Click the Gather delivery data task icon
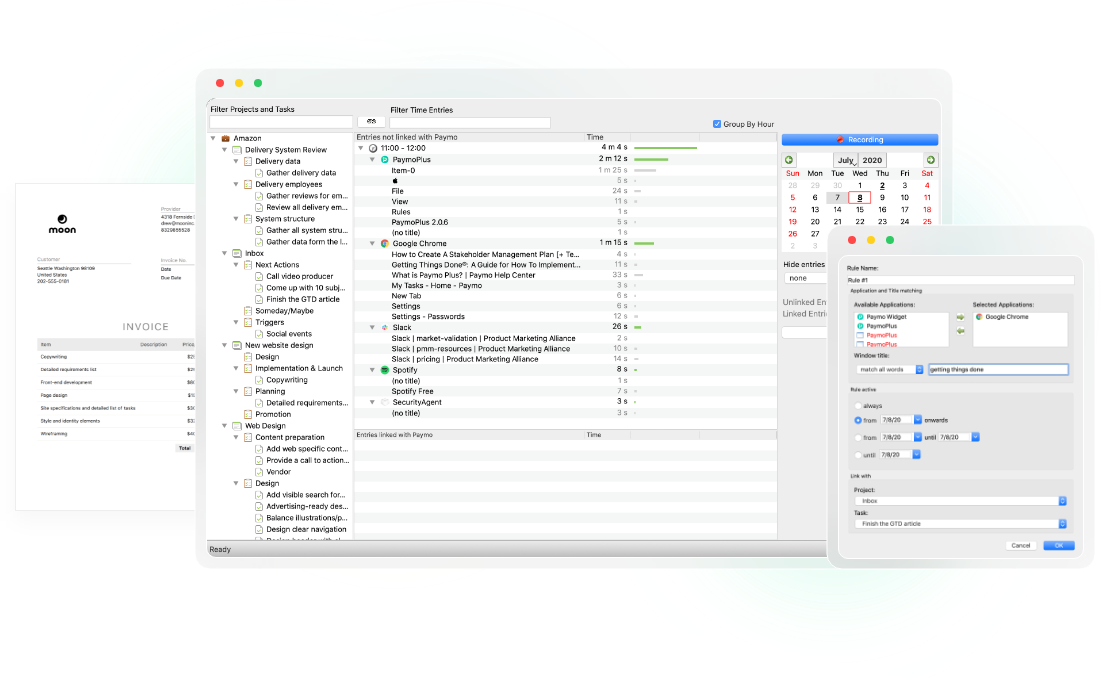The image size is (1101, 681). click(x=259, y=173)
